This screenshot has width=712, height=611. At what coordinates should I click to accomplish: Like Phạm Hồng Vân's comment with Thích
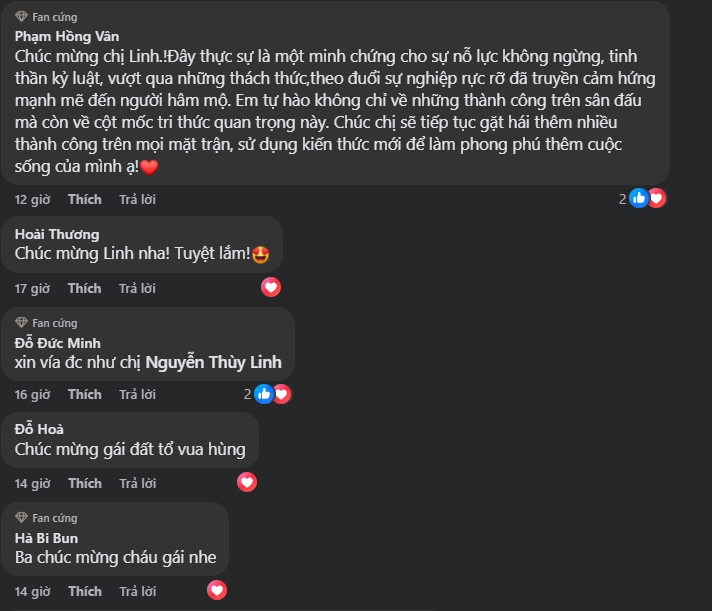point(84,199)
